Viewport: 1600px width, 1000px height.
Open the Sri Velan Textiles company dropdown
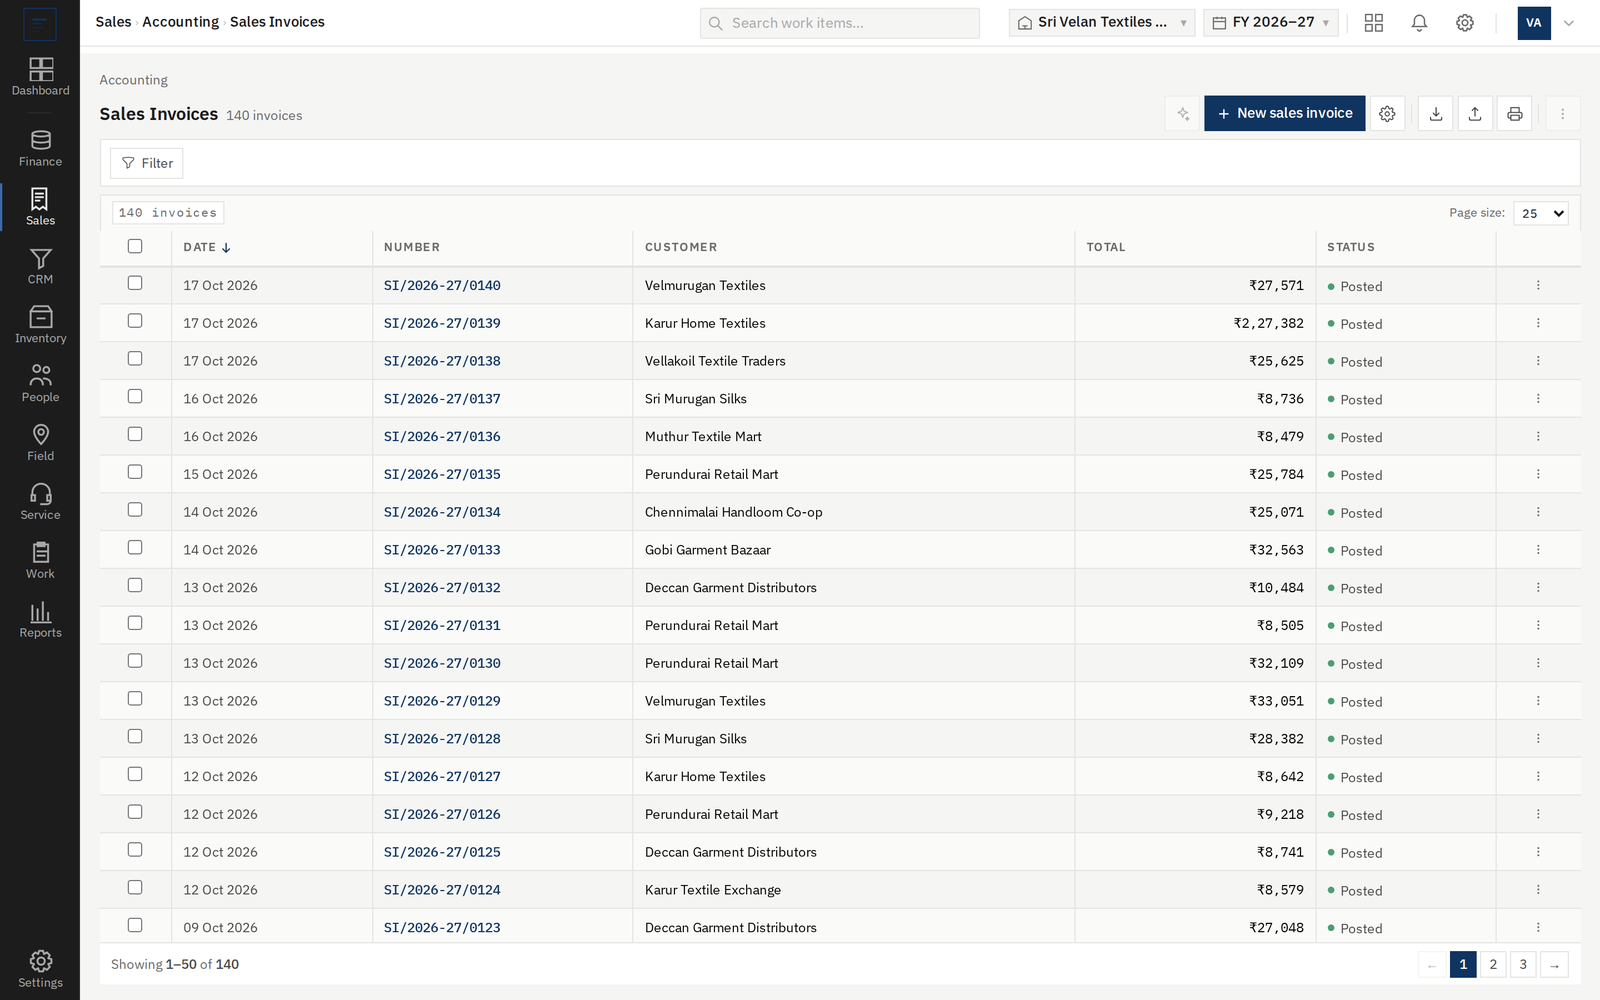click(1102, 23)
